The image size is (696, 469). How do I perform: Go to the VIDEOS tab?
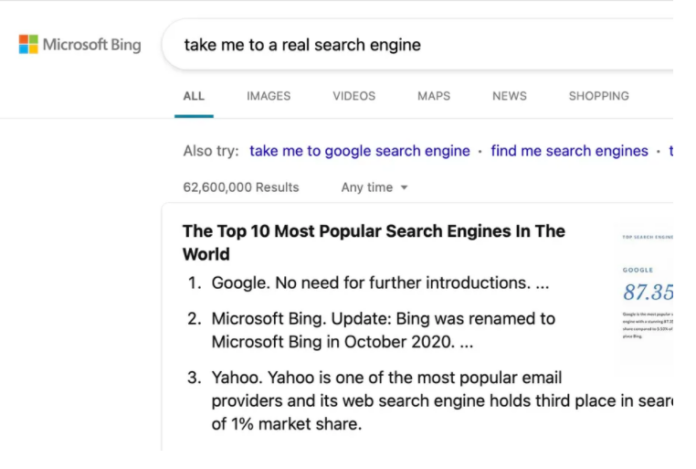tap(354, 96)
